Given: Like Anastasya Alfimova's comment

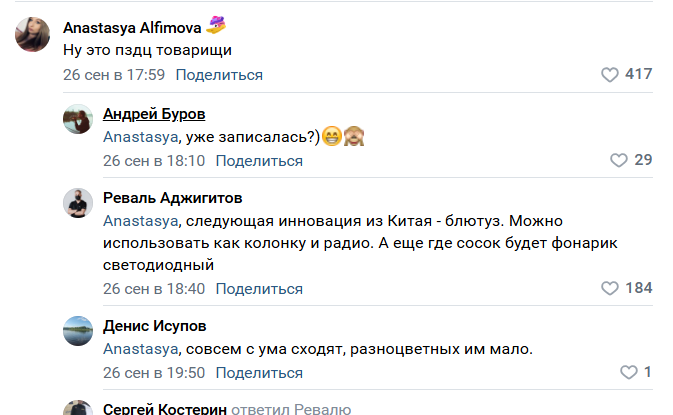Looking at the screenshot, I should (x=610, y=74).
